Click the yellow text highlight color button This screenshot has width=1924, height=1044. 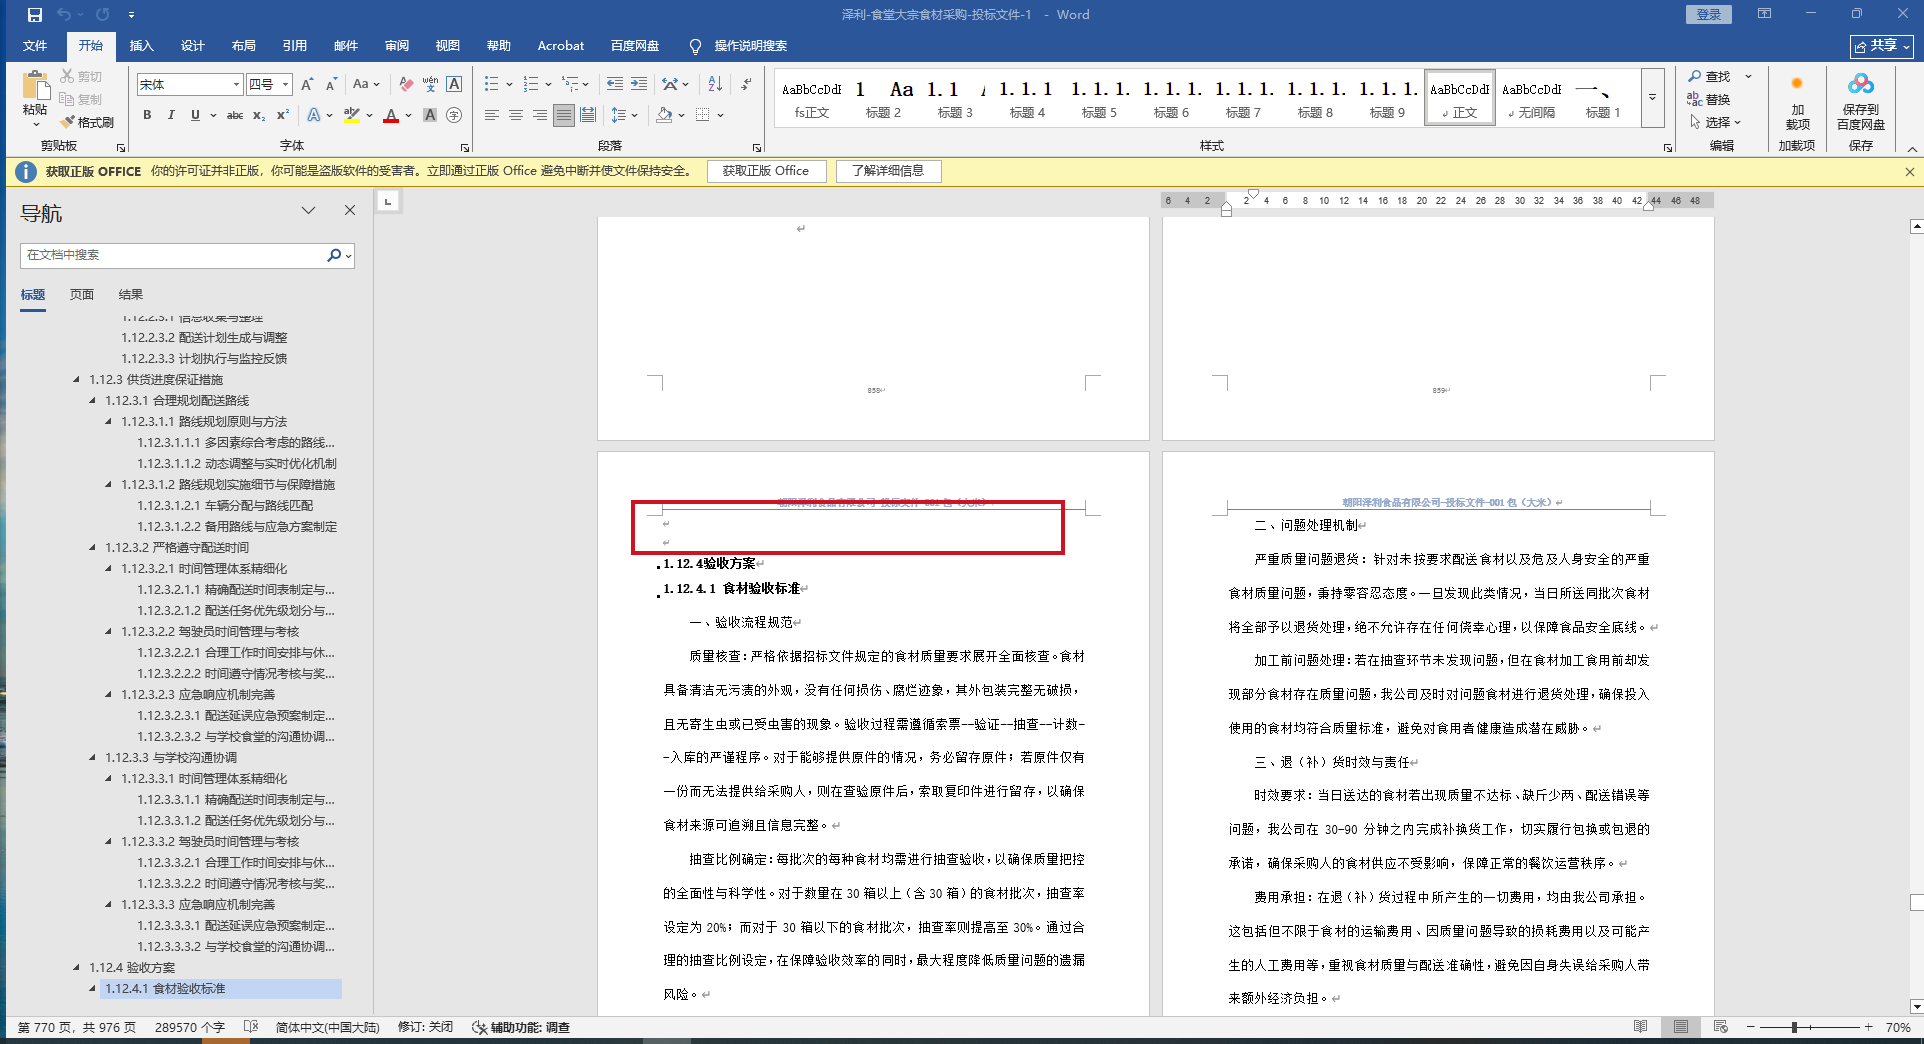[x=352, y=115]
